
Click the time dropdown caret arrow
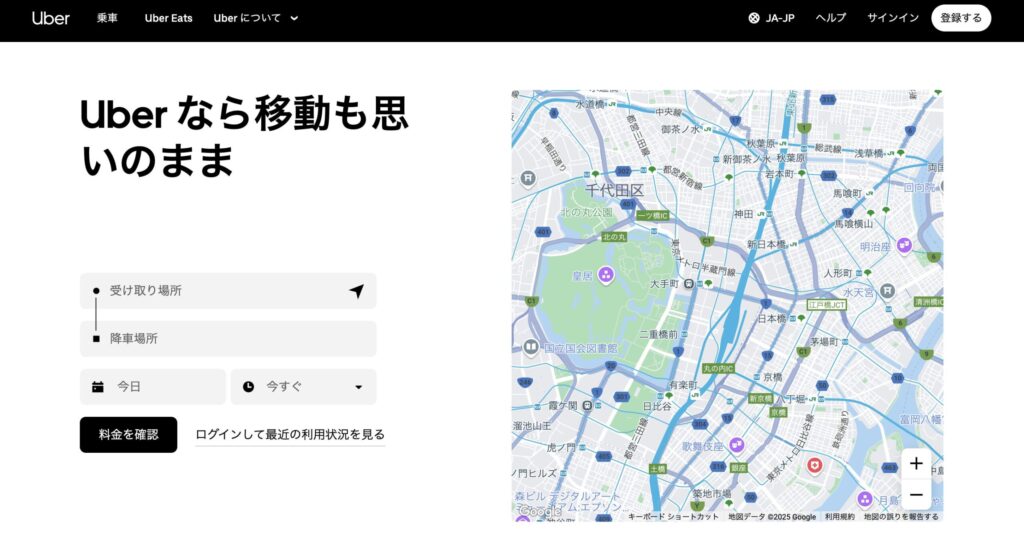359,387
